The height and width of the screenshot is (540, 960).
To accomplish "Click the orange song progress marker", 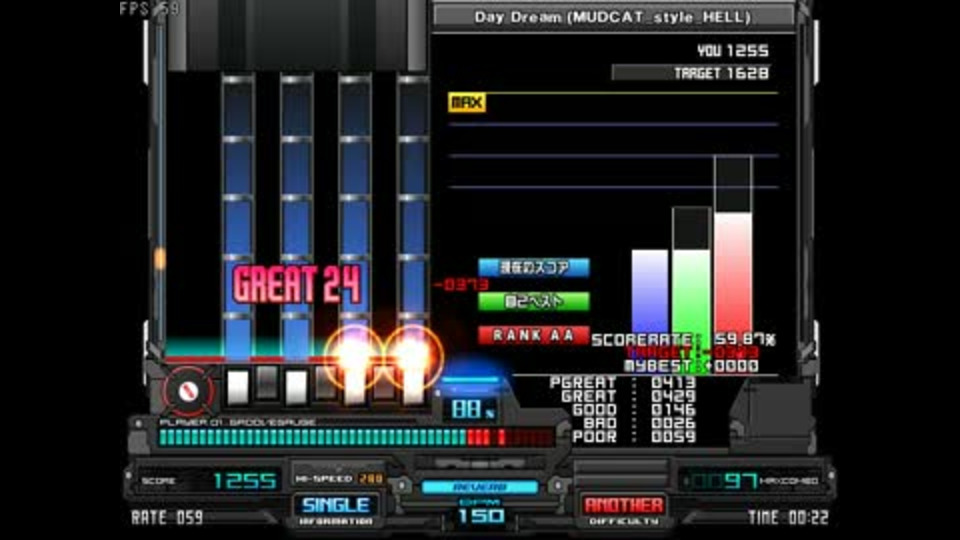I will (160, 259).
